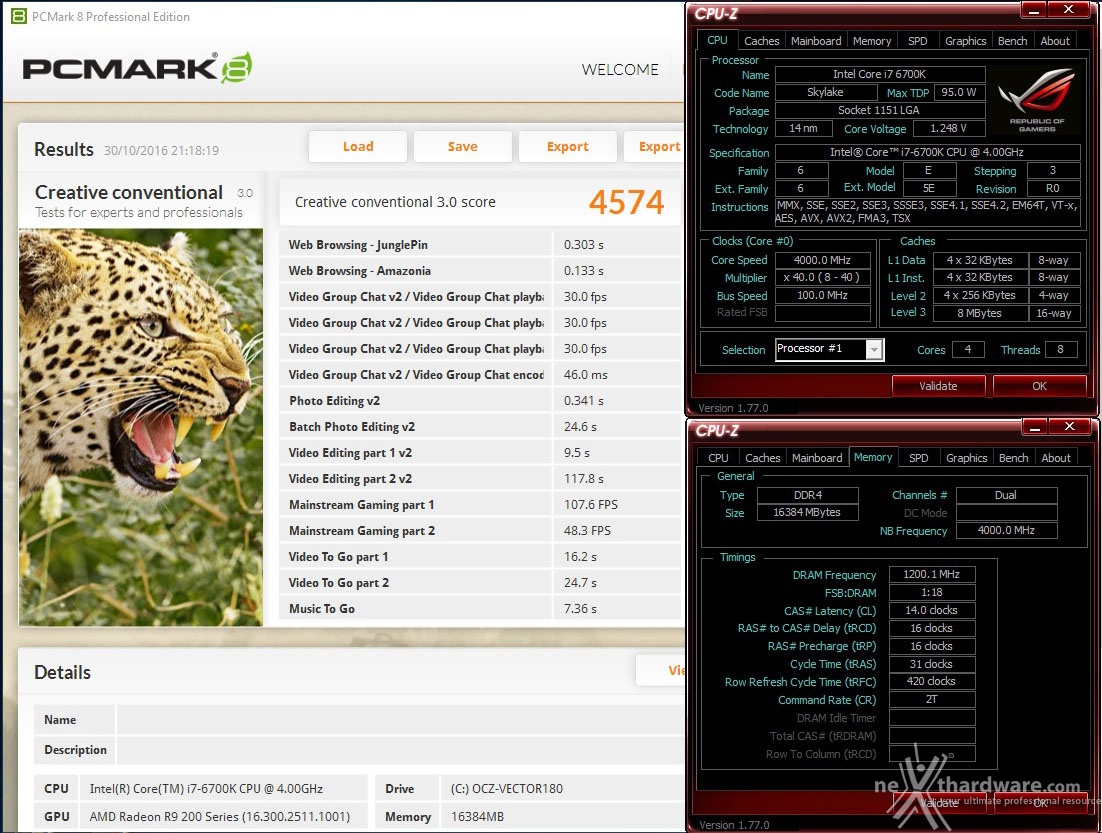
Task: Select Video To Go part 2 row
Action: 481,583
